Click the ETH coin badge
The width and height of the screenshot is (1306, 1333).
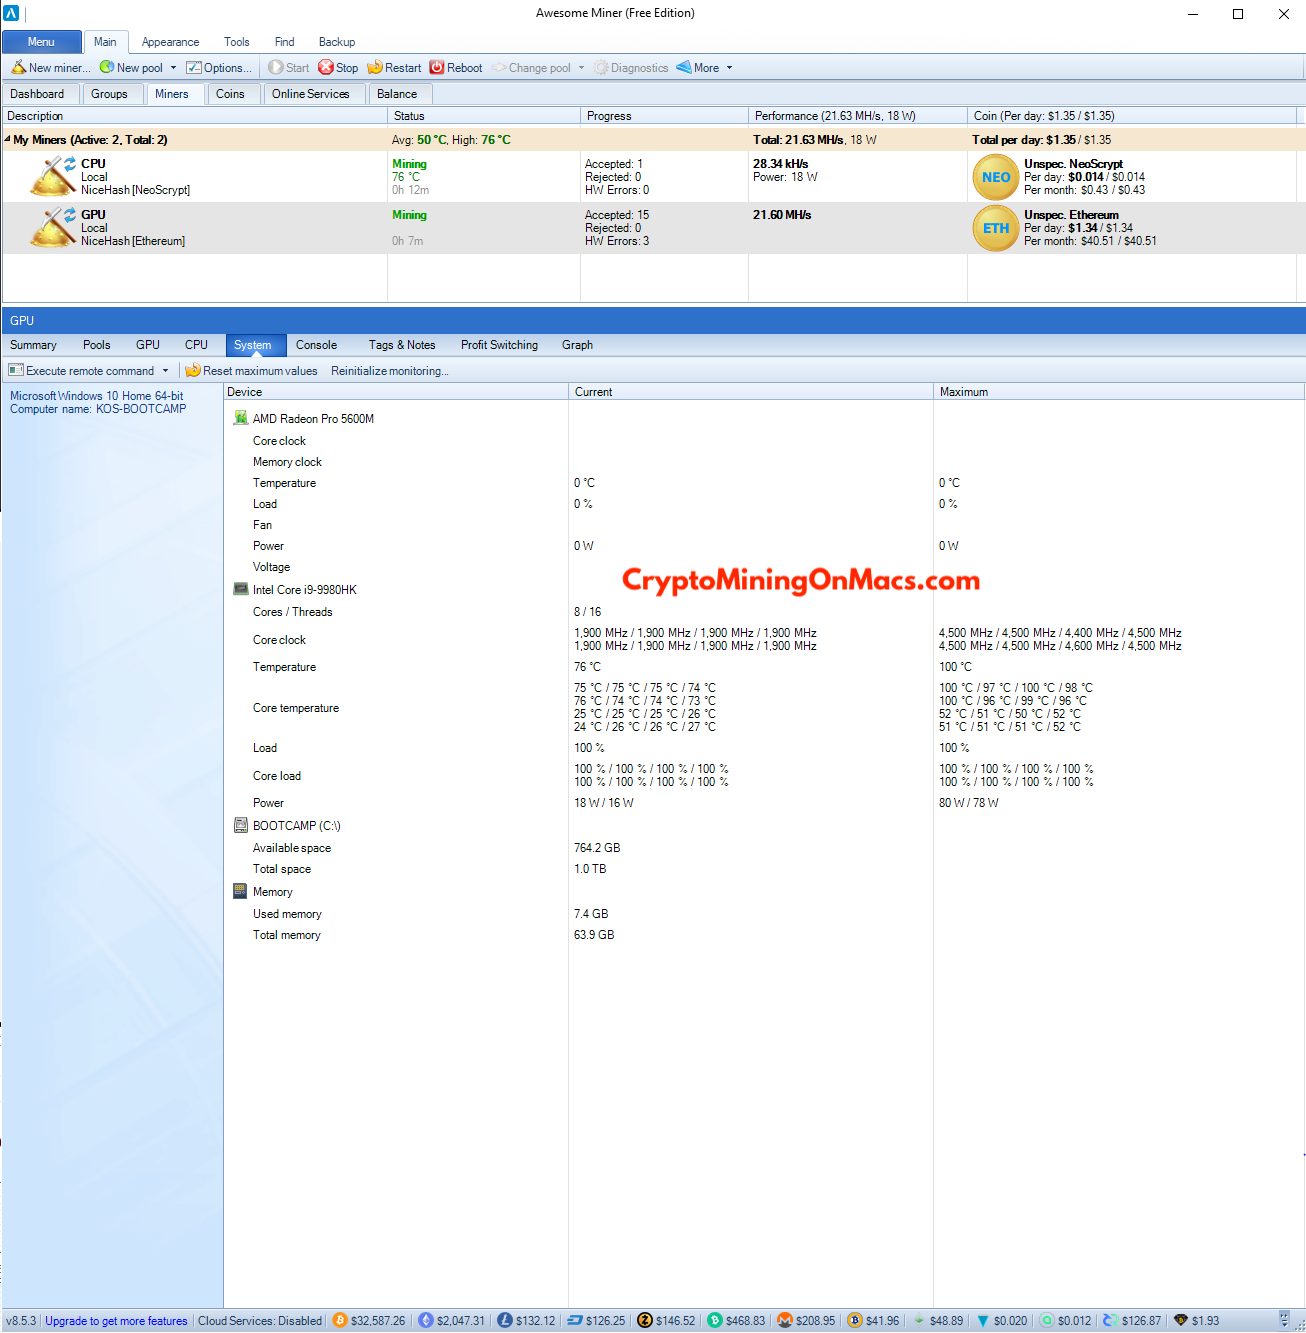pos(996,228)
